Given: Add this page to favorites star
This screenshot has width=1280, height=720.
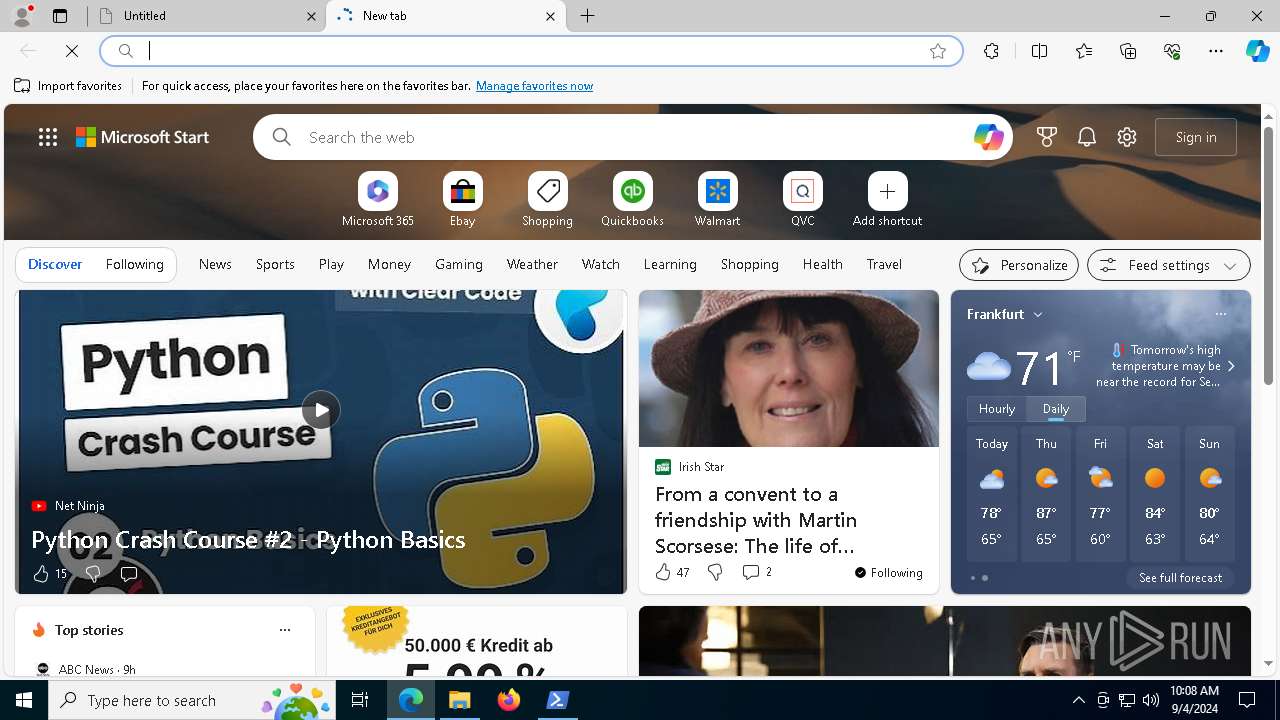Looking at the screenshot, I should coord(938,51).
